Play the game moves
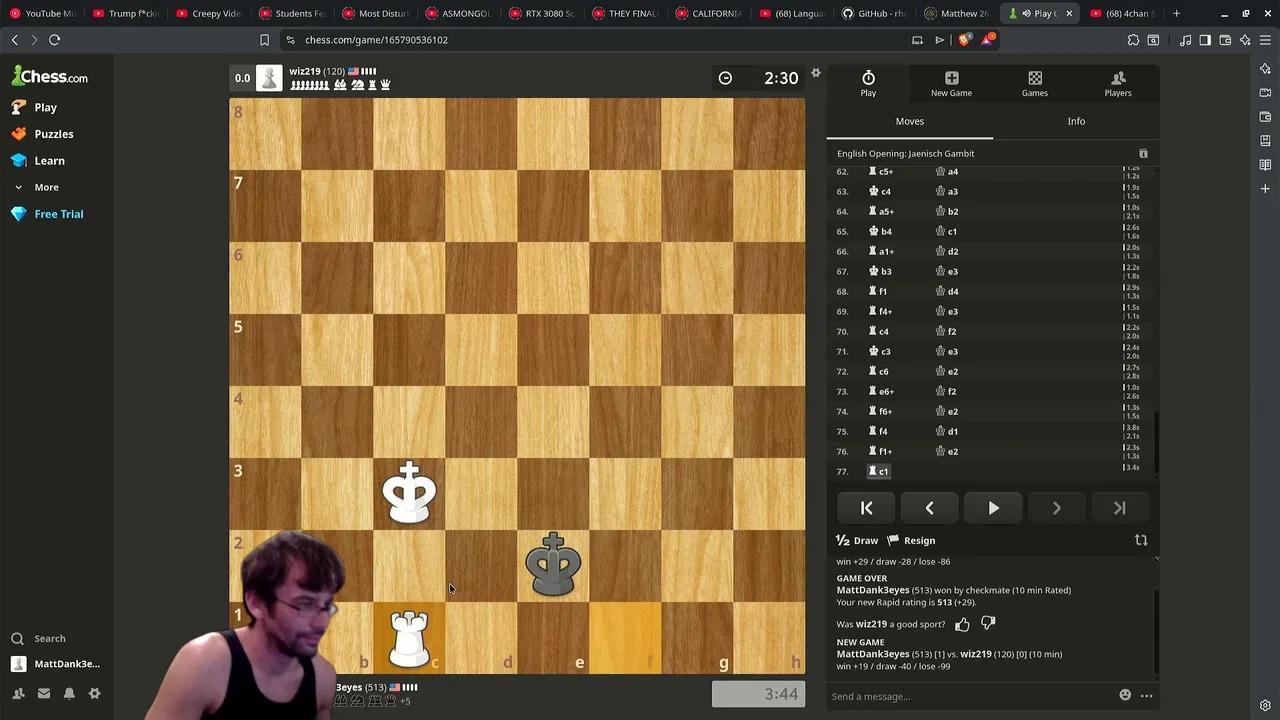Viewport: 1280px width, 720px height. click(x=993, y=508)
